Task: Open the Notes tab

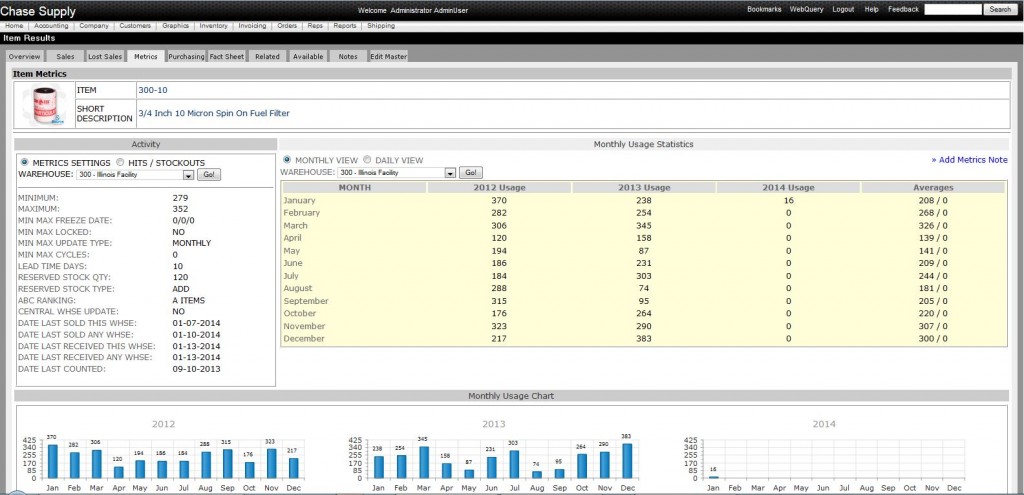Action: (348, 57)
